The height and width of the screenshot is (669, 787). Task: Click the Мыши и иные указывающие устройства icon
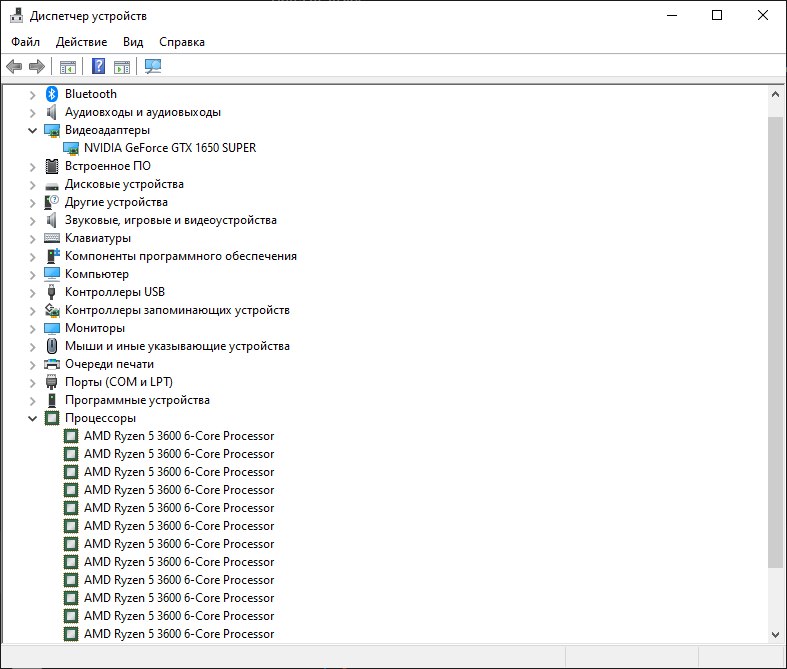click(x=52, y=346)
